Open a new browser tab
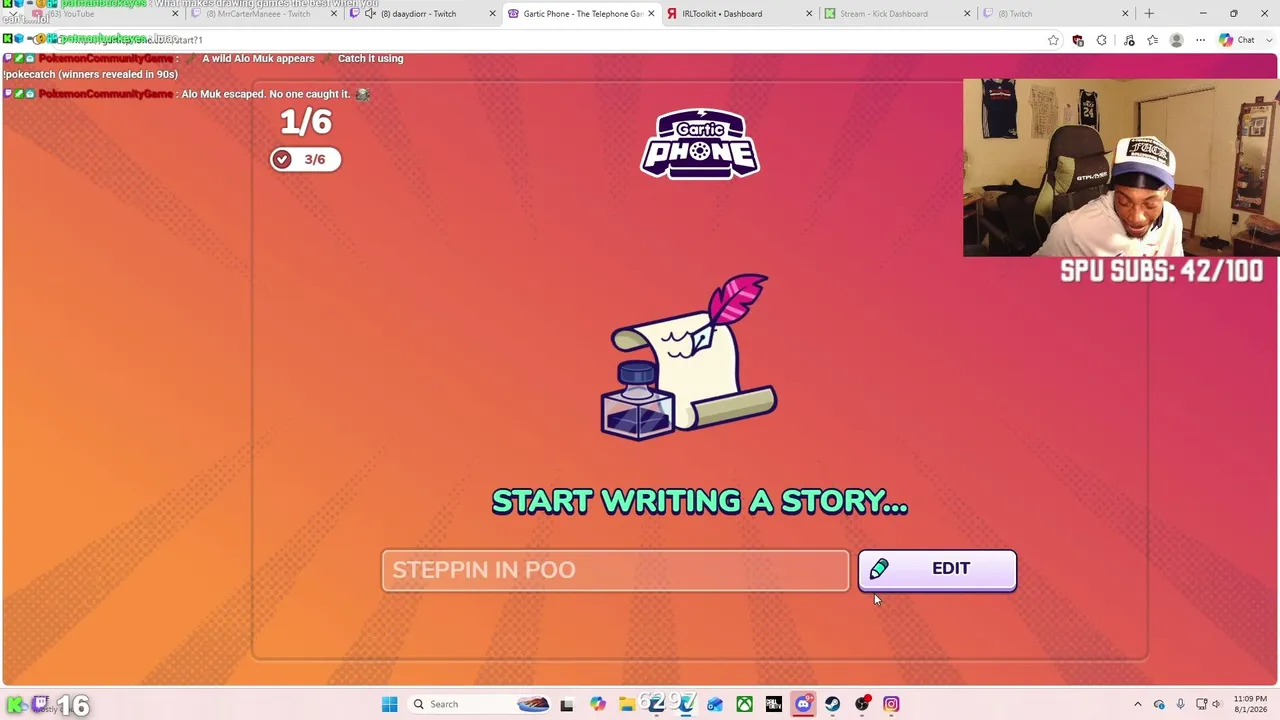Screen dimensions: 1280x720 point(1149,14)
